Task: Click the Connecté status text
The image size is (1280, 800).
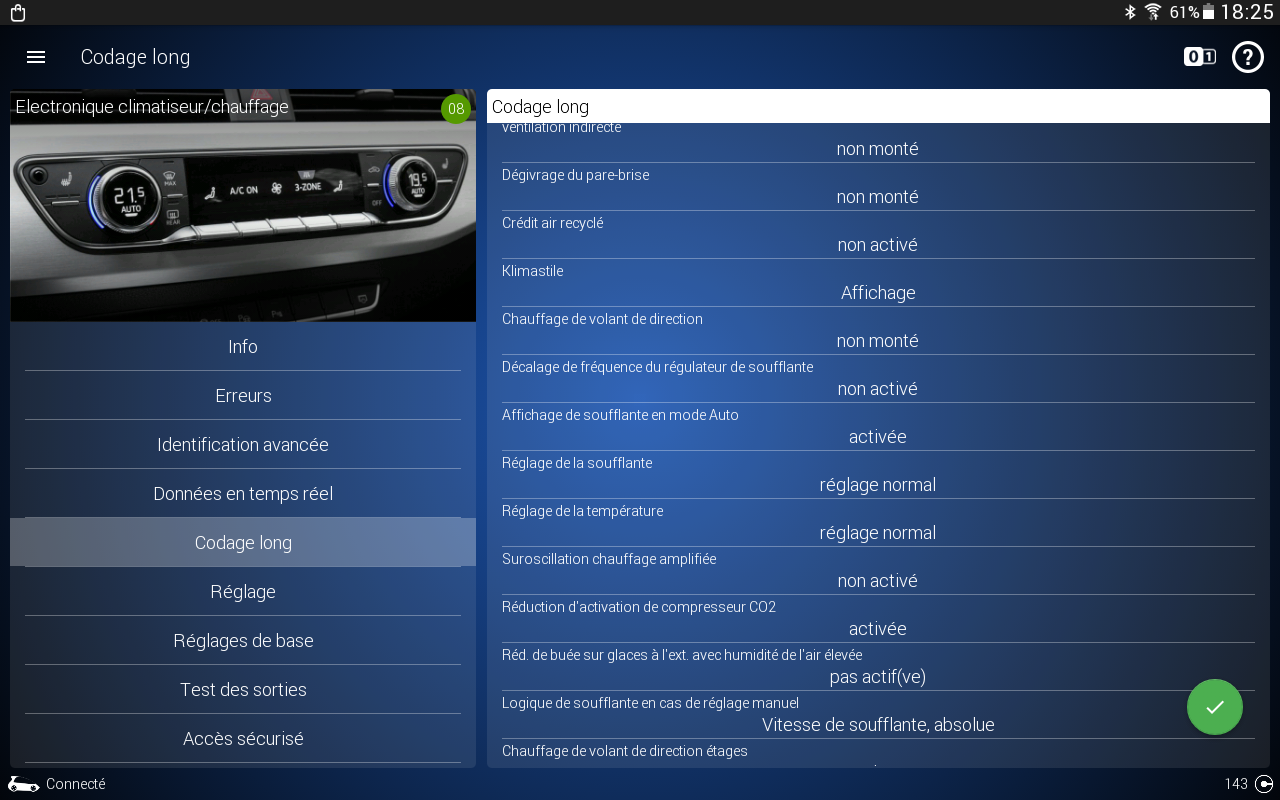Action: pyautogui.click(x=76, y=784)
